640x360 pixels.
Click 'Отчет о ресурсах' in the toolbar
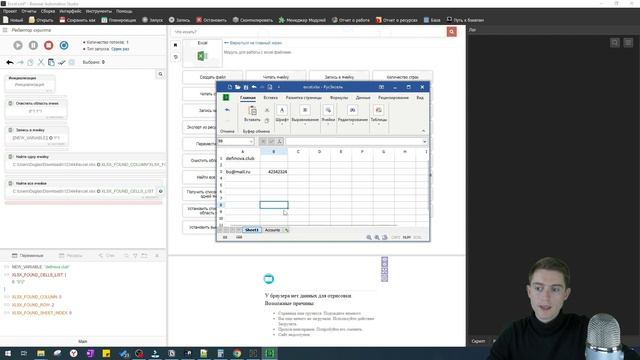[397, 20]
